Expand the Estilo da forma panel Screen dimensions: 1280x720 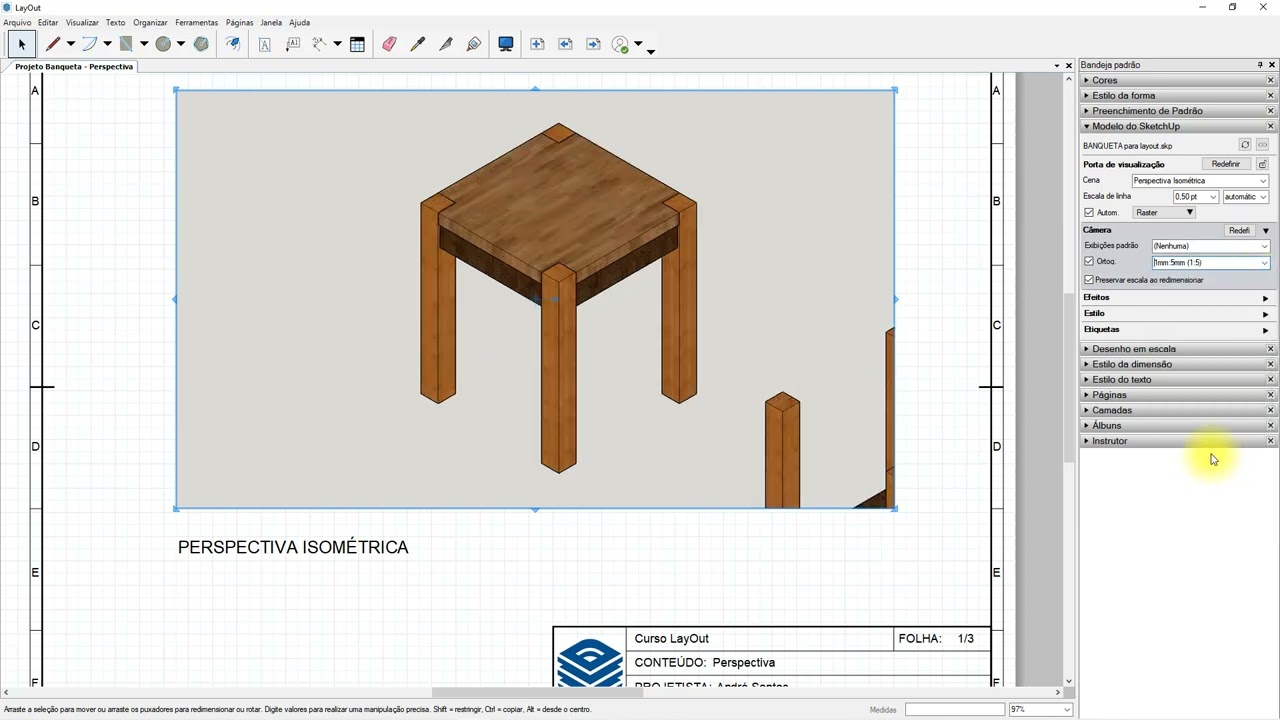tap(1123, 96)
